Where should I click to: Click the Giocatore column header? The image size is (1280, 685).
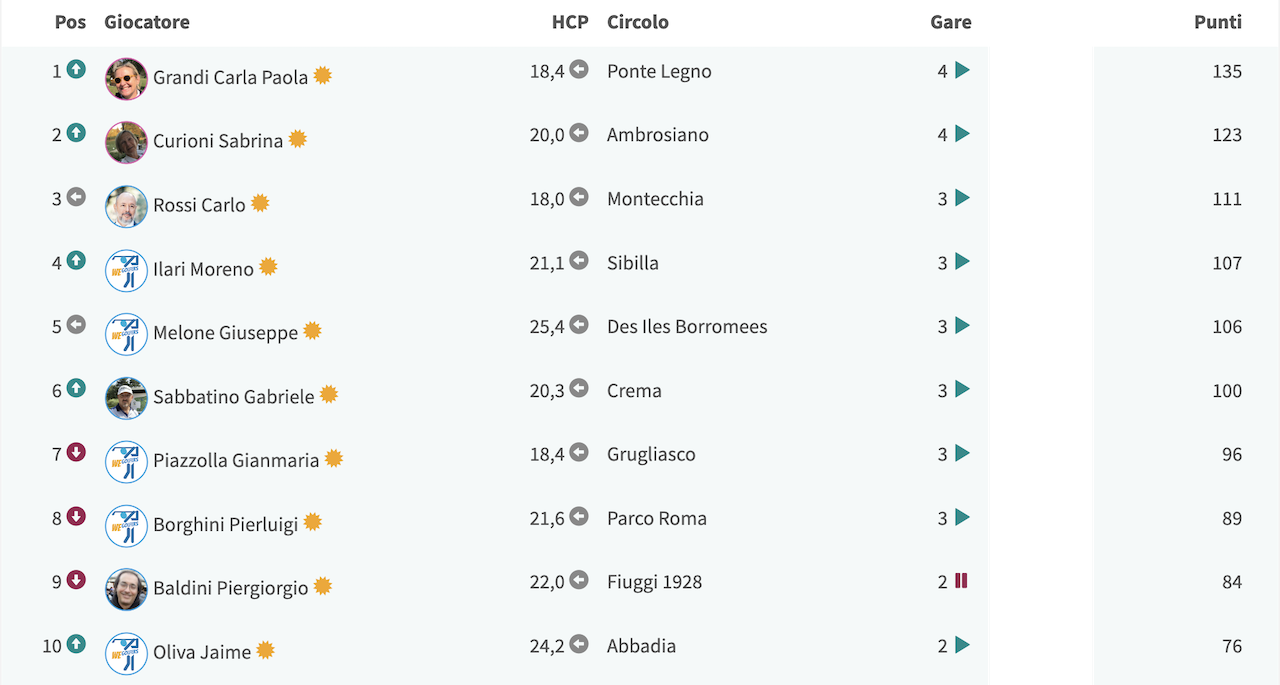[x=147, y=21]
